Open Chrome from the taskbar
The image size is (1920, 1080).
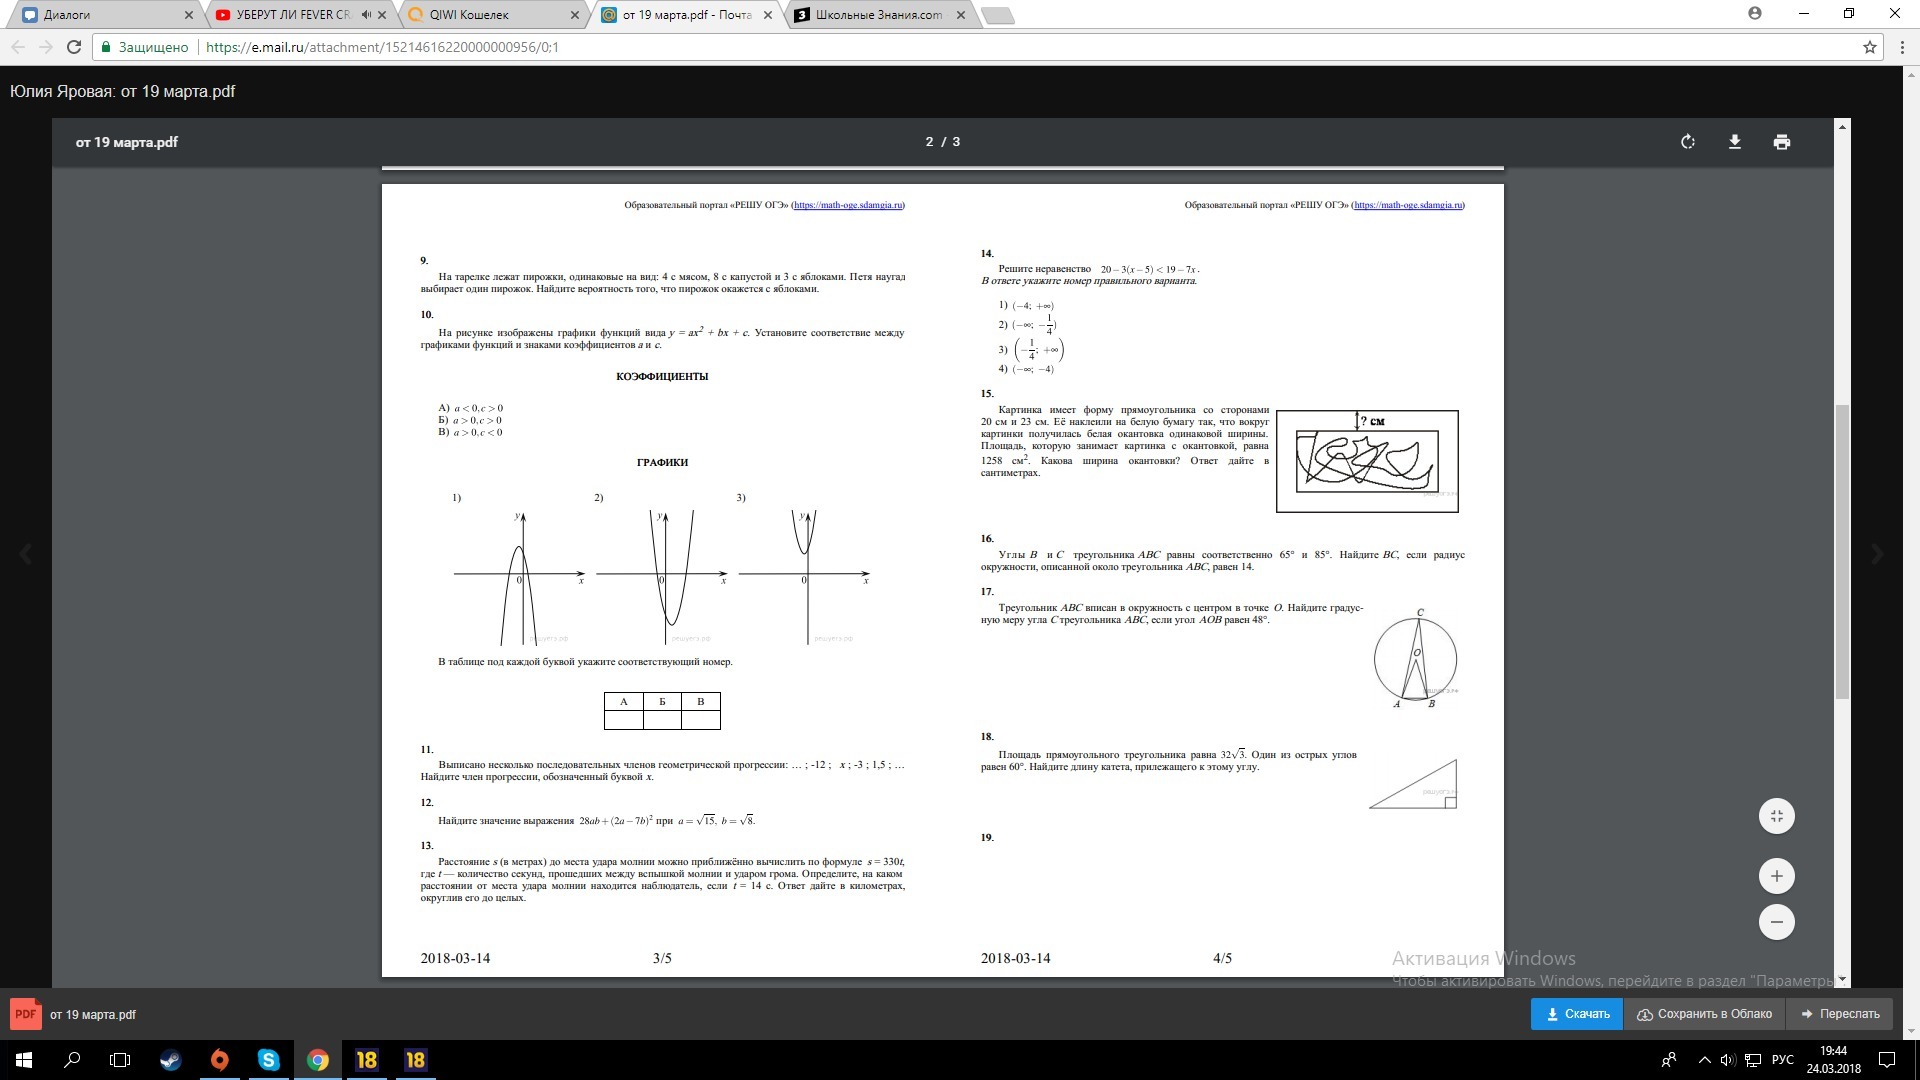point(318,1060)
